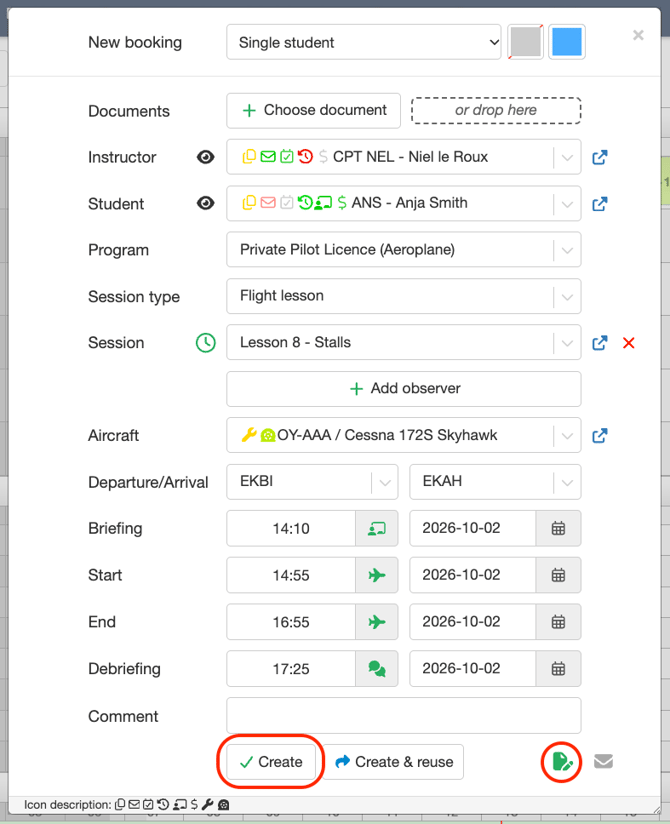
Task: Expand EKAH arrival dropdown chevron
Action: click(567, 482)
